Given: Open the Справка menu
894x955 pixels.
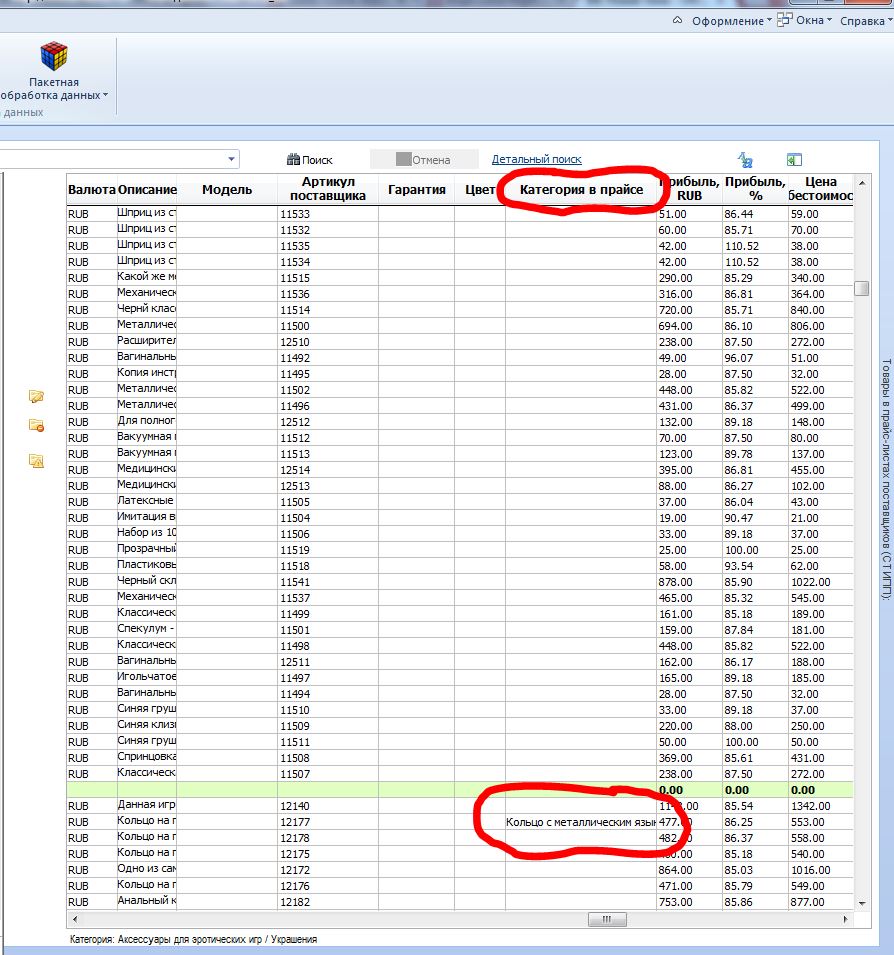Looking at the screenshot, I should pyautogui.click(x=866, y=21).
